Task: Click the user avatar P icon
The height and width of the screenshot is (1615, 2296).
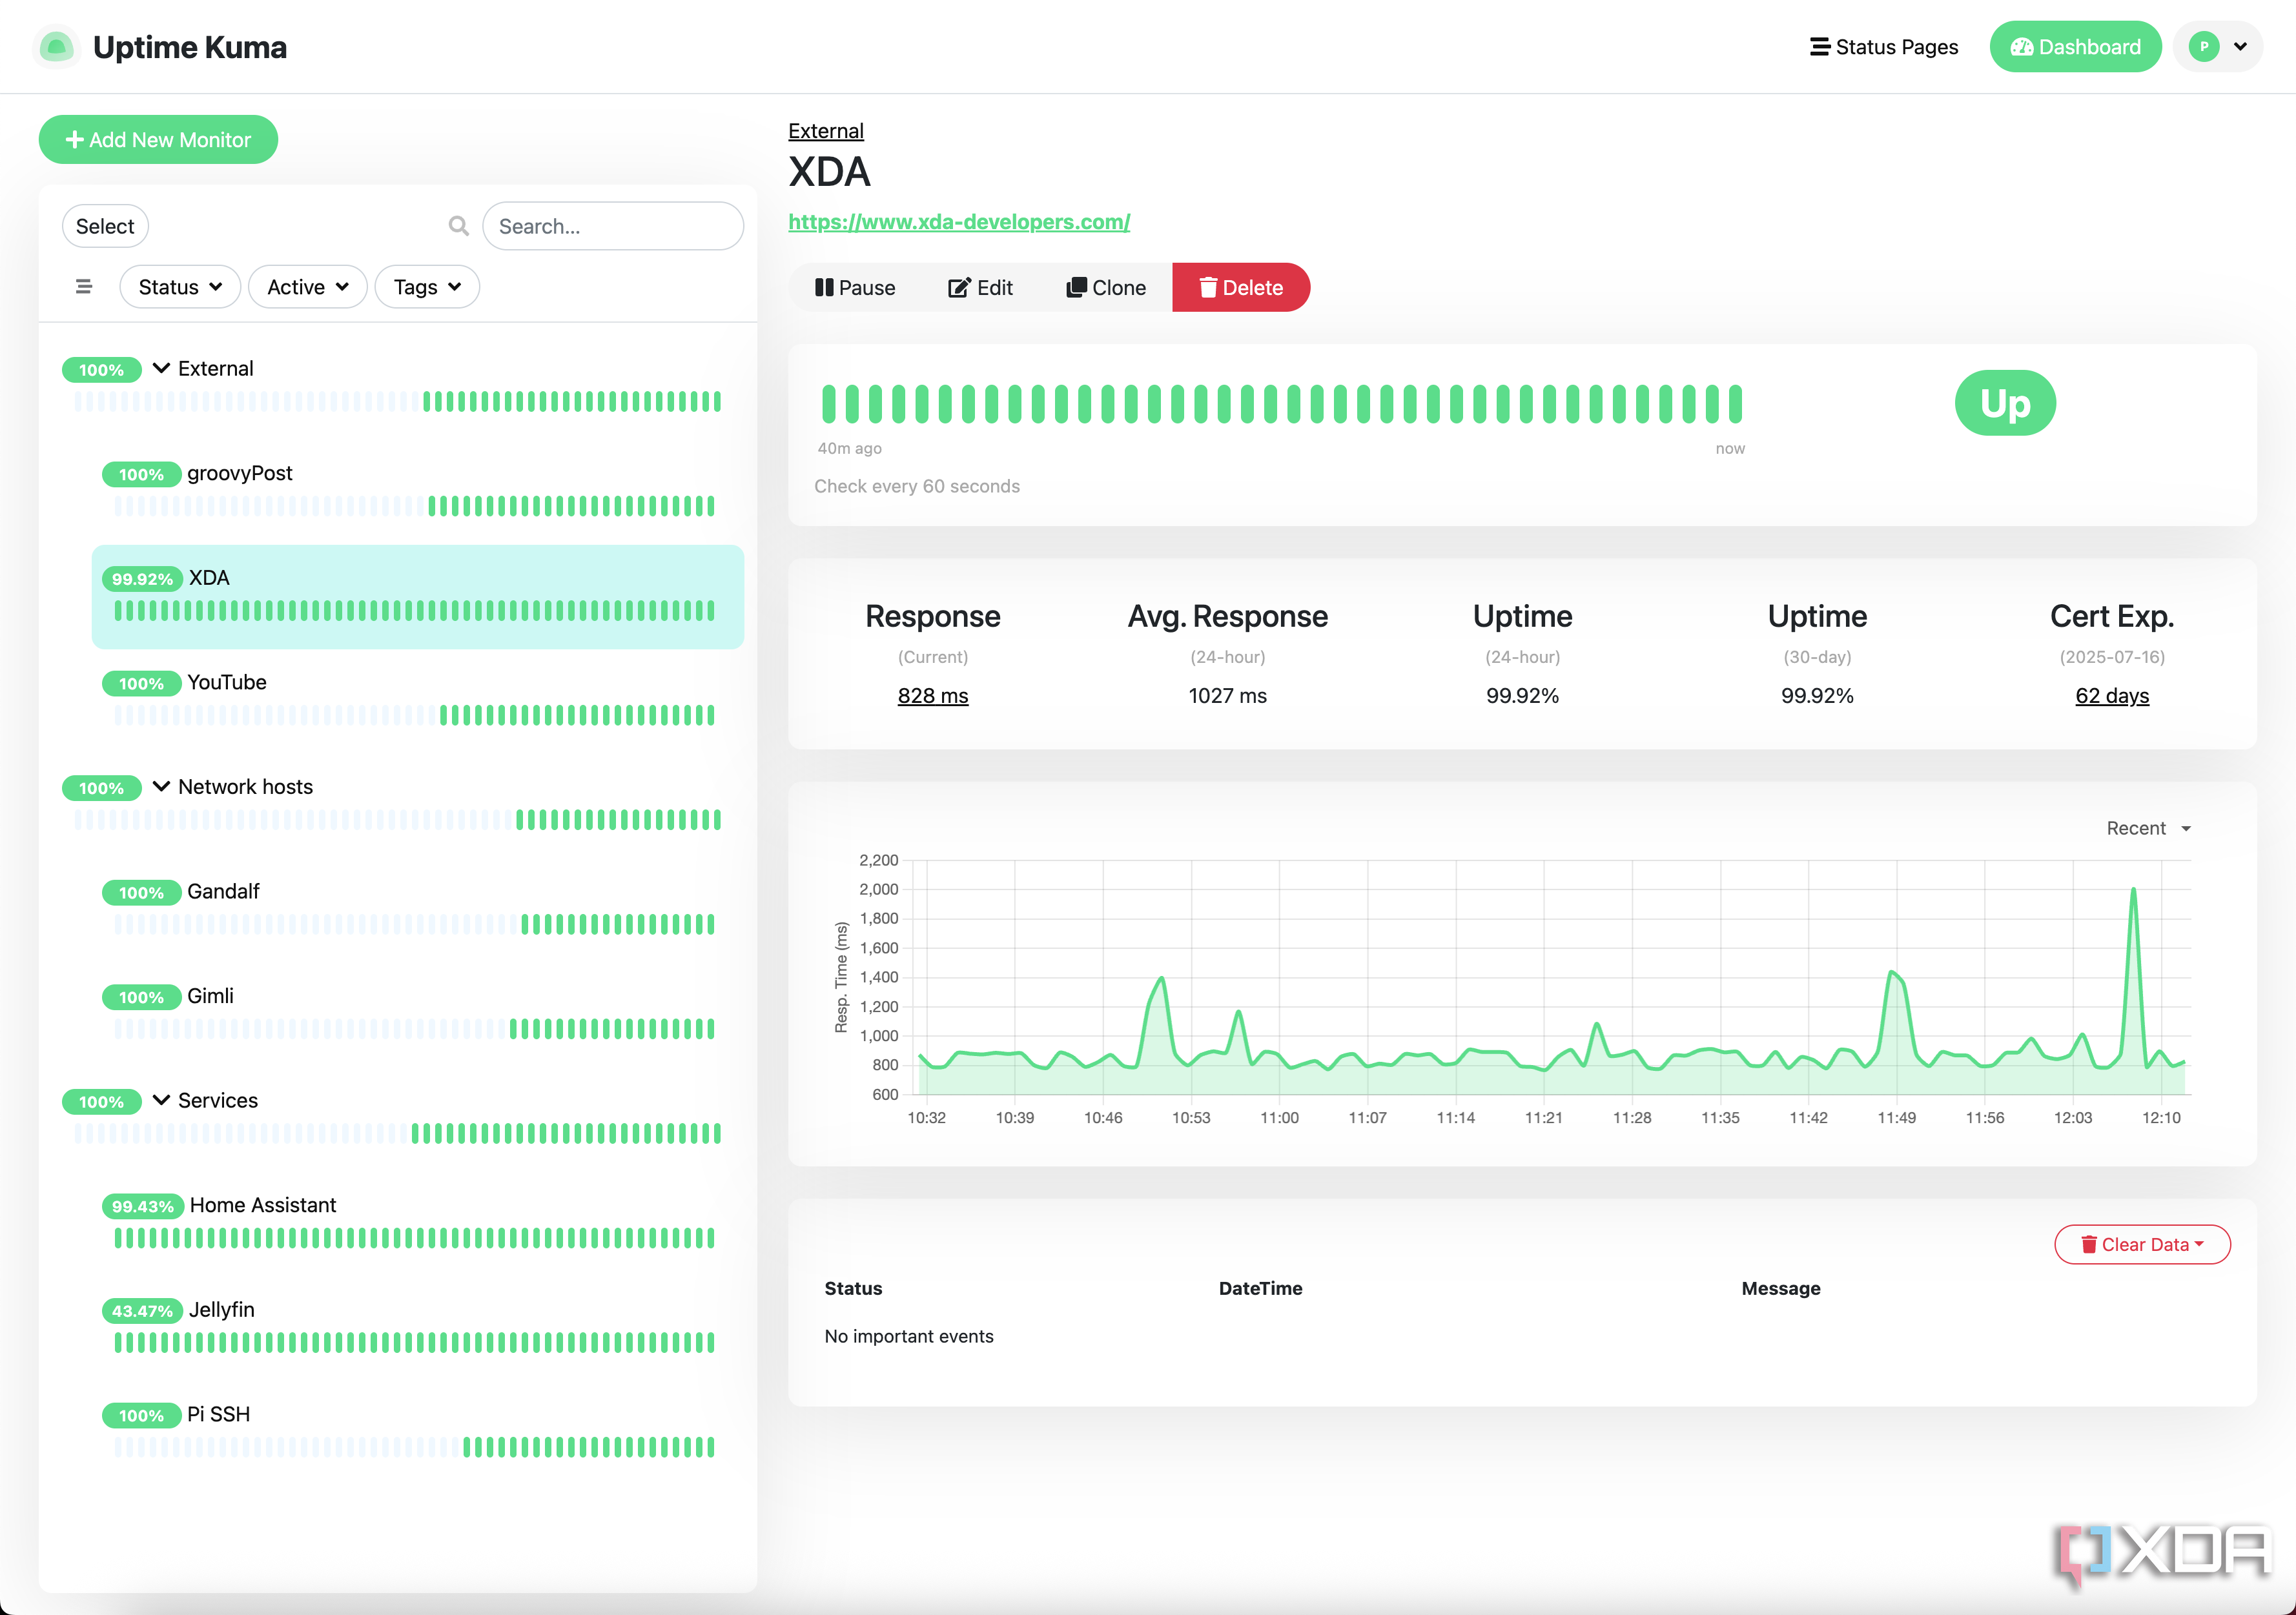Action: [2203, 47]
